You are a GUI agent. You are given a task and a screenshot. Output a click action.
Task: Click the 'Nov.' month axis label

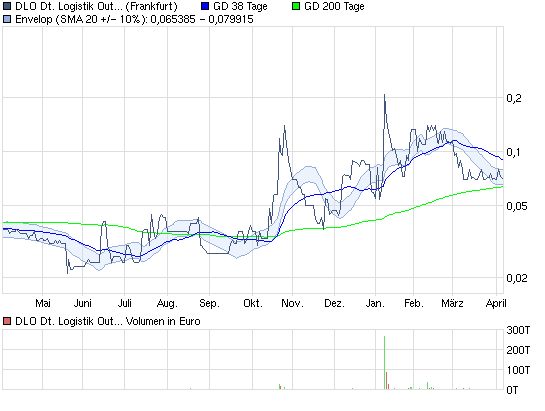292,303
